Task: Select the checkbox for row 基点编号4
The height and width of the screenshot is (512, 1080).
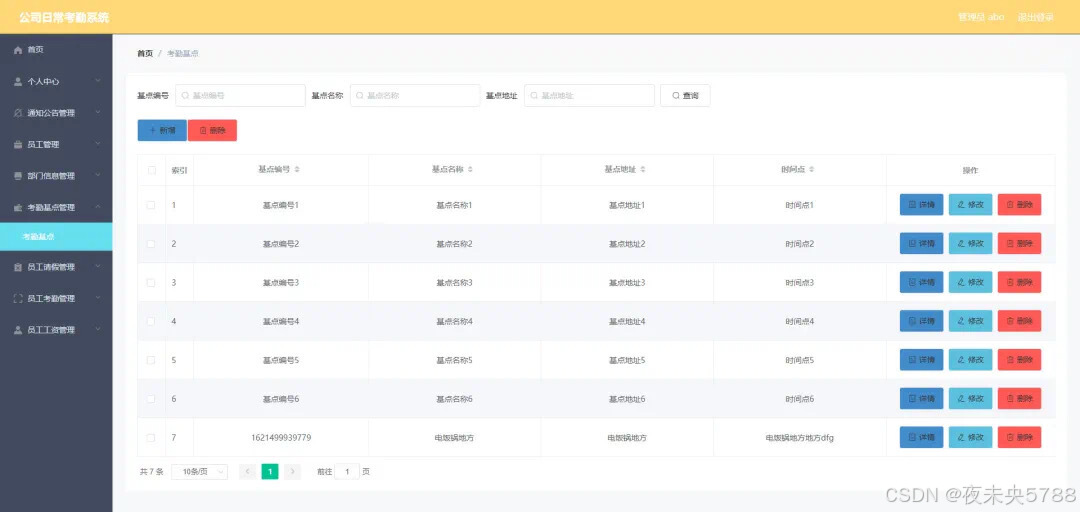Action: (152, 321)
